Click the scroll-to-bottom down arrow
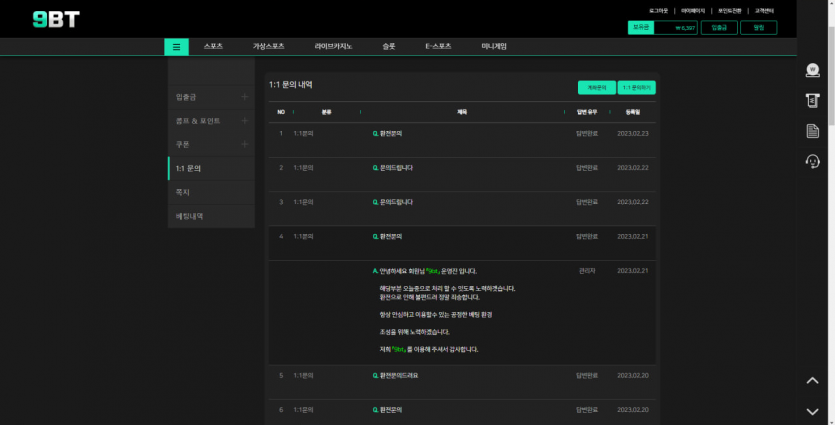835x425 pixels. pos(812,411)
